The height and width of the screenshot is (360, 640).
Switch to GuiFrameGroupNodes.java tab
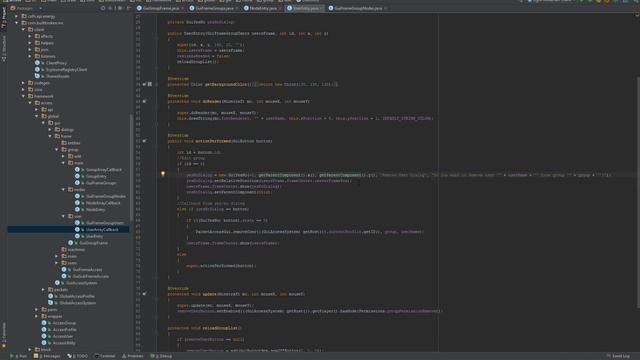coord(358,8)
